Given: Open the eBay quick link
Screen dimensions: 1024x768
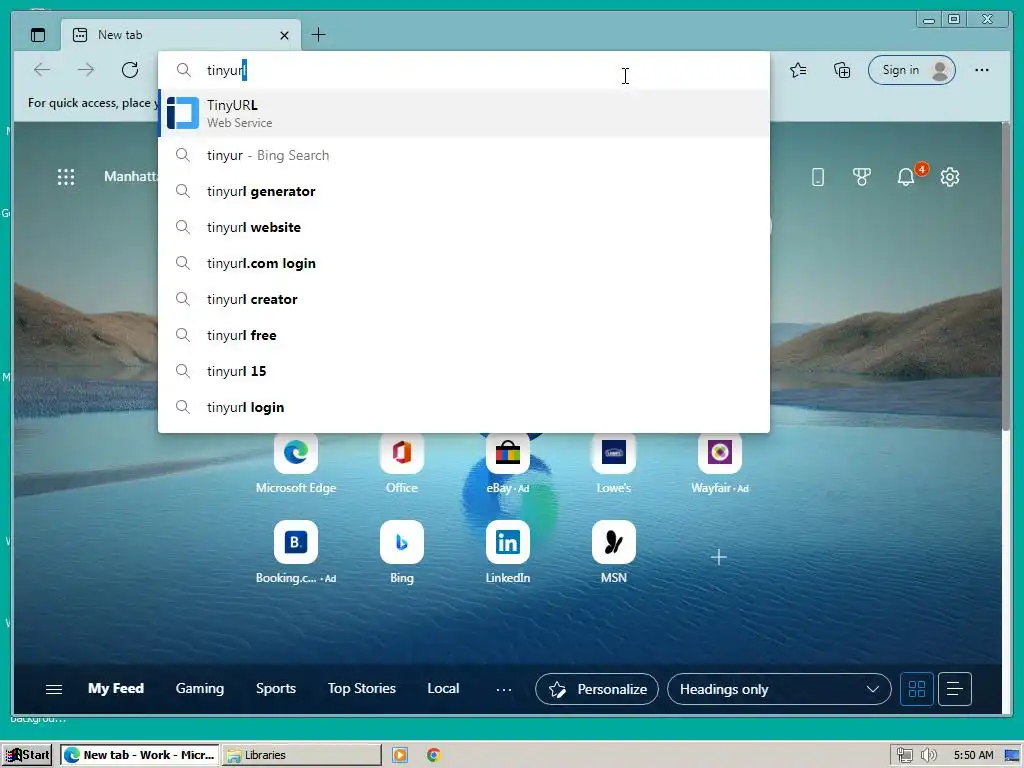Looking at the screenshot, I should click(507, 462).
